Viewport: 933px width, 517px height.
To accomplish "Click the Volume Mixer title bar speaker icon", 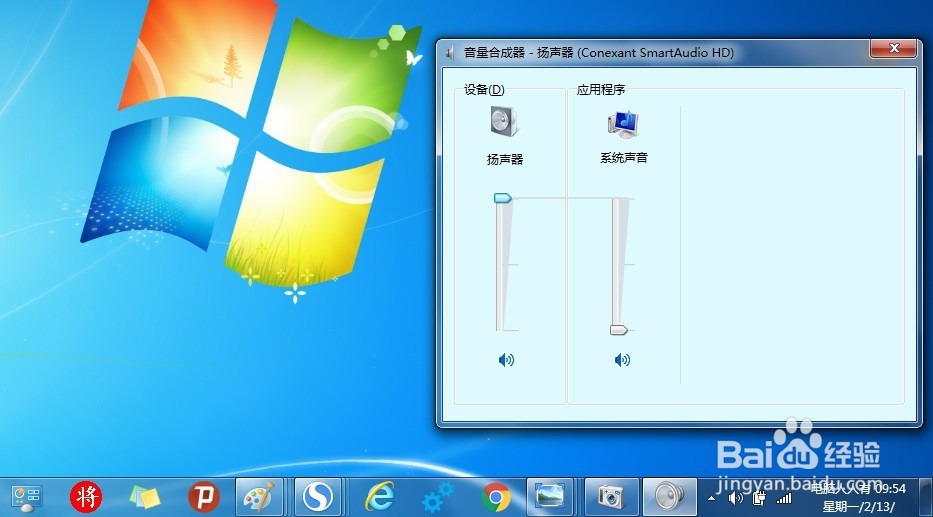I will point(450,52).
